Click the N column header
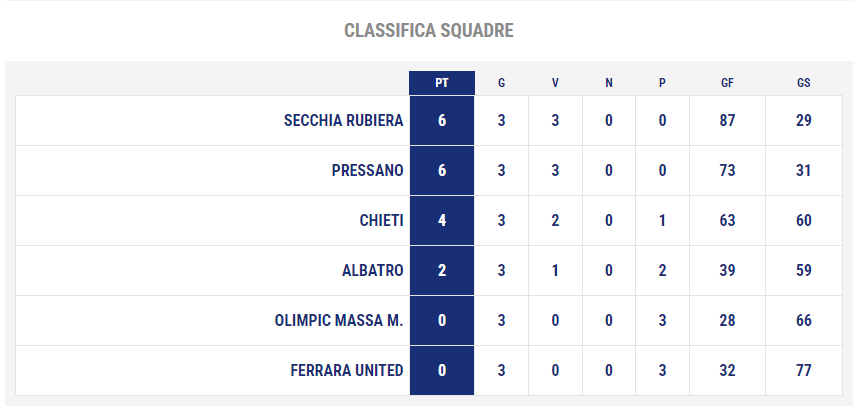Image resolution: width=862 pixels, height=412 pixels. tap(609, 83)
